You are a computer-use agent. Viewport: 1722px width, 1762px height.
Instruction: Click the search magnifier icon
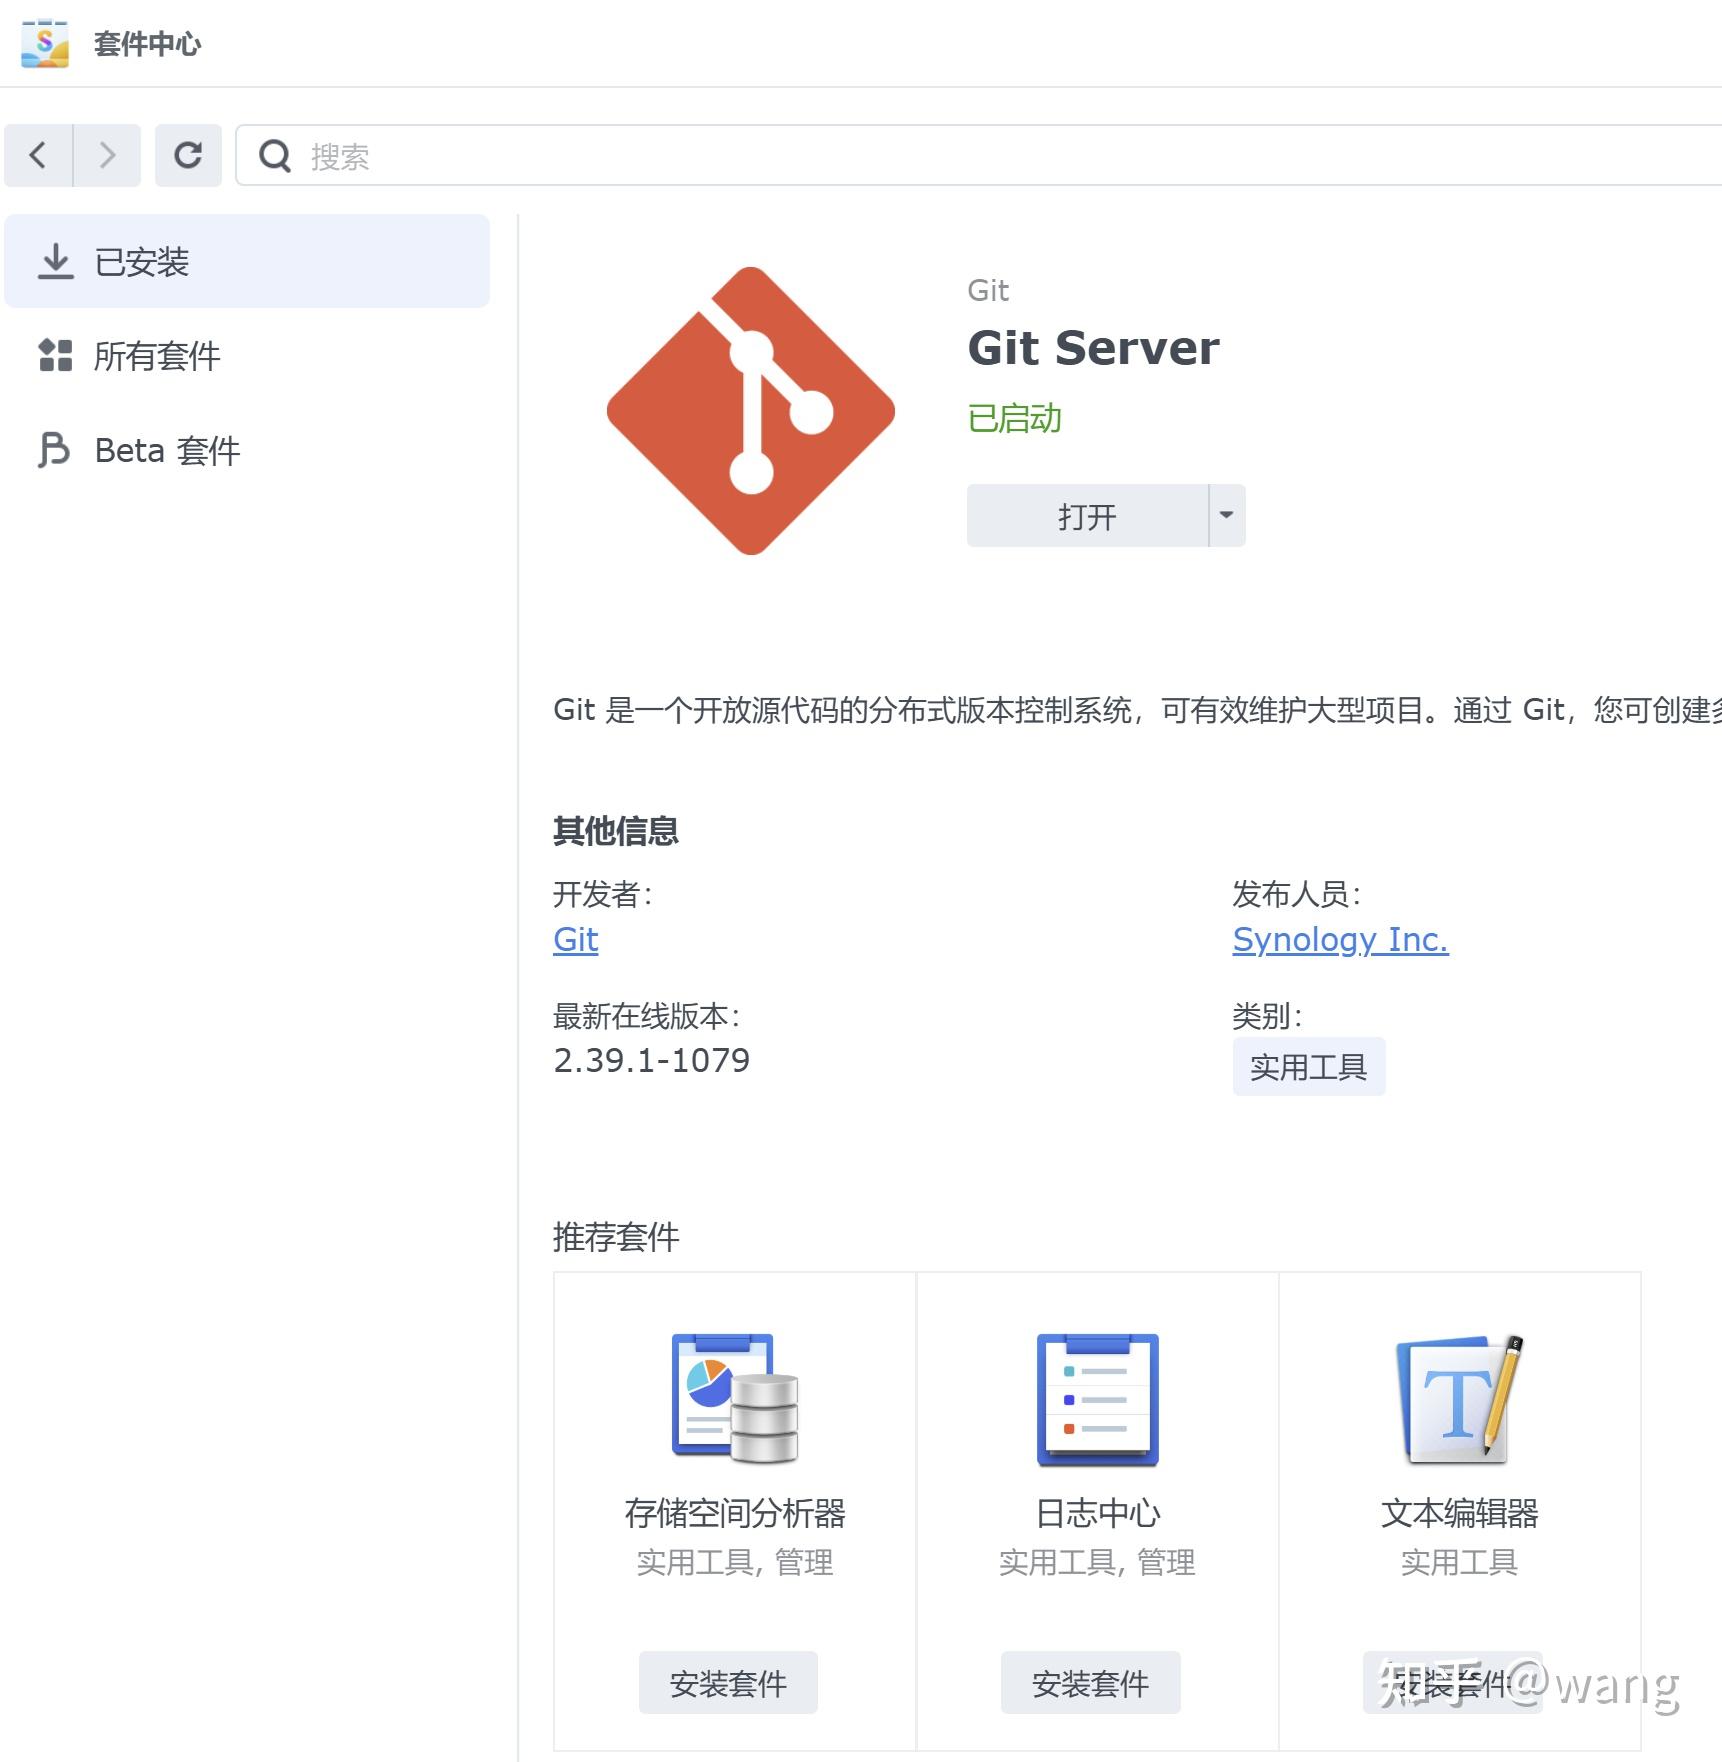point(274,155)
